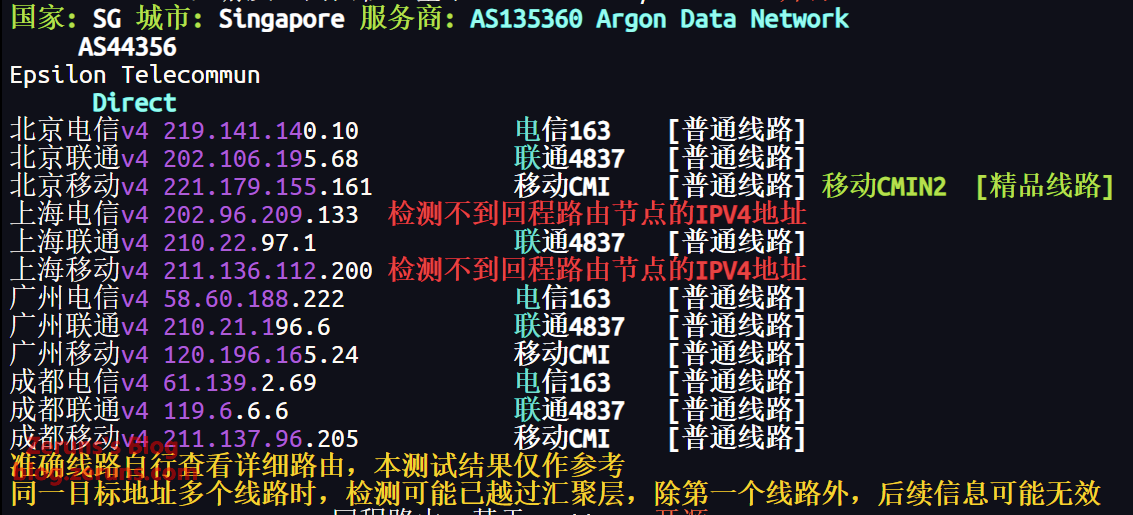1133x515 pixels.
Task: Click the green 移动CMIN2 label
Action: point(884,186)
